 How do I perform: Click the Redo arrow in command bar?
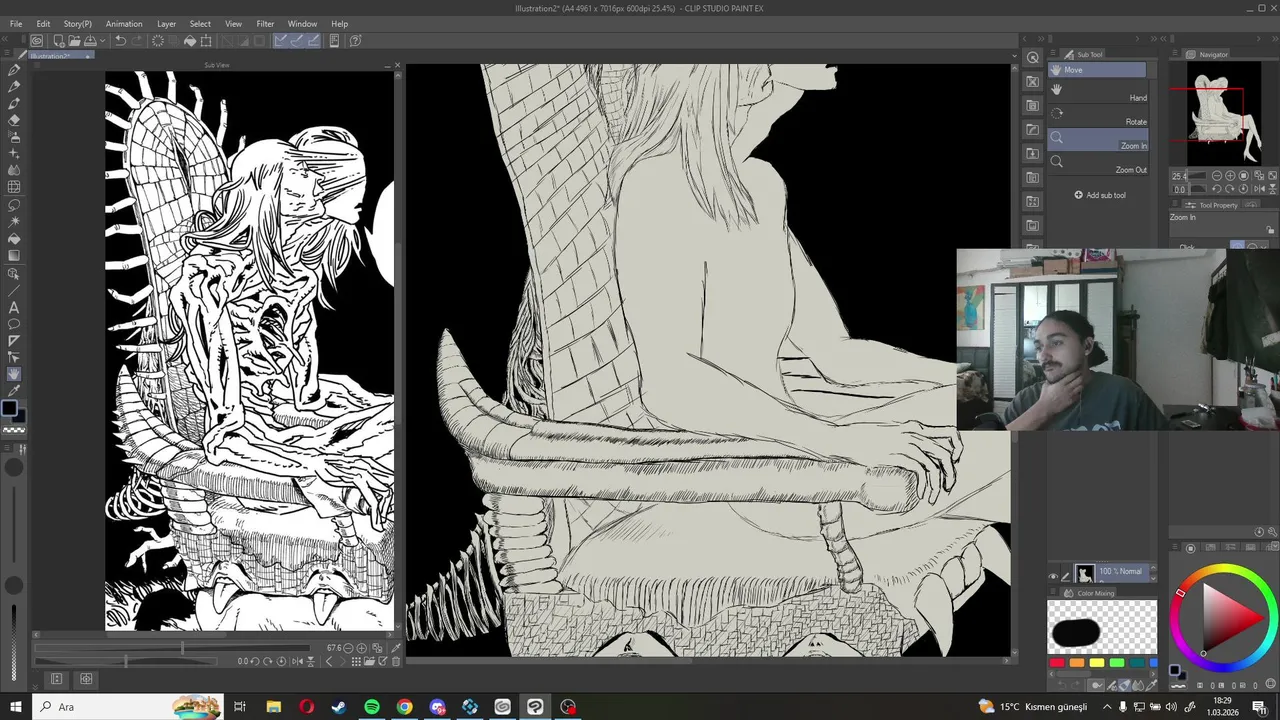pyautogui.click(x=136, y=41)
